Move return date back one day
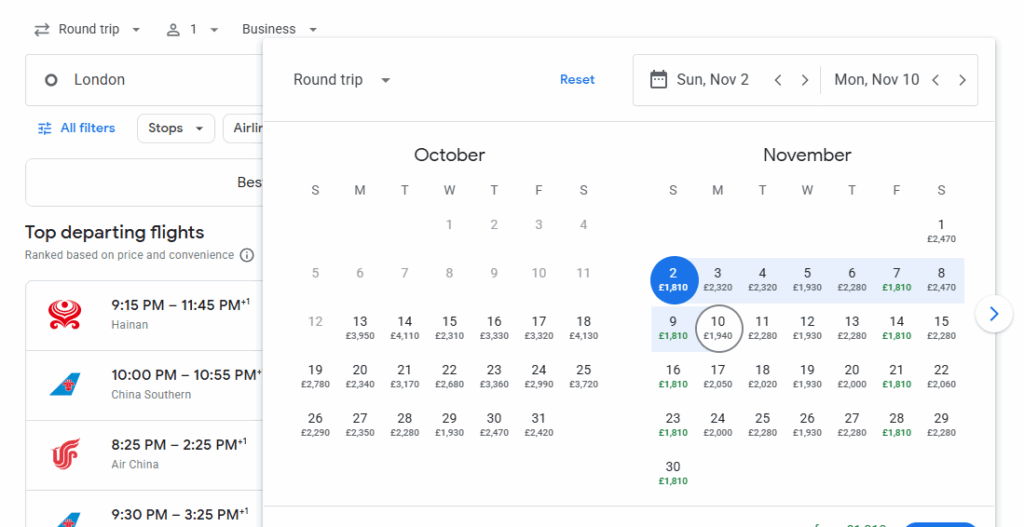This screenshot has width=1024, height=527. 935,80
